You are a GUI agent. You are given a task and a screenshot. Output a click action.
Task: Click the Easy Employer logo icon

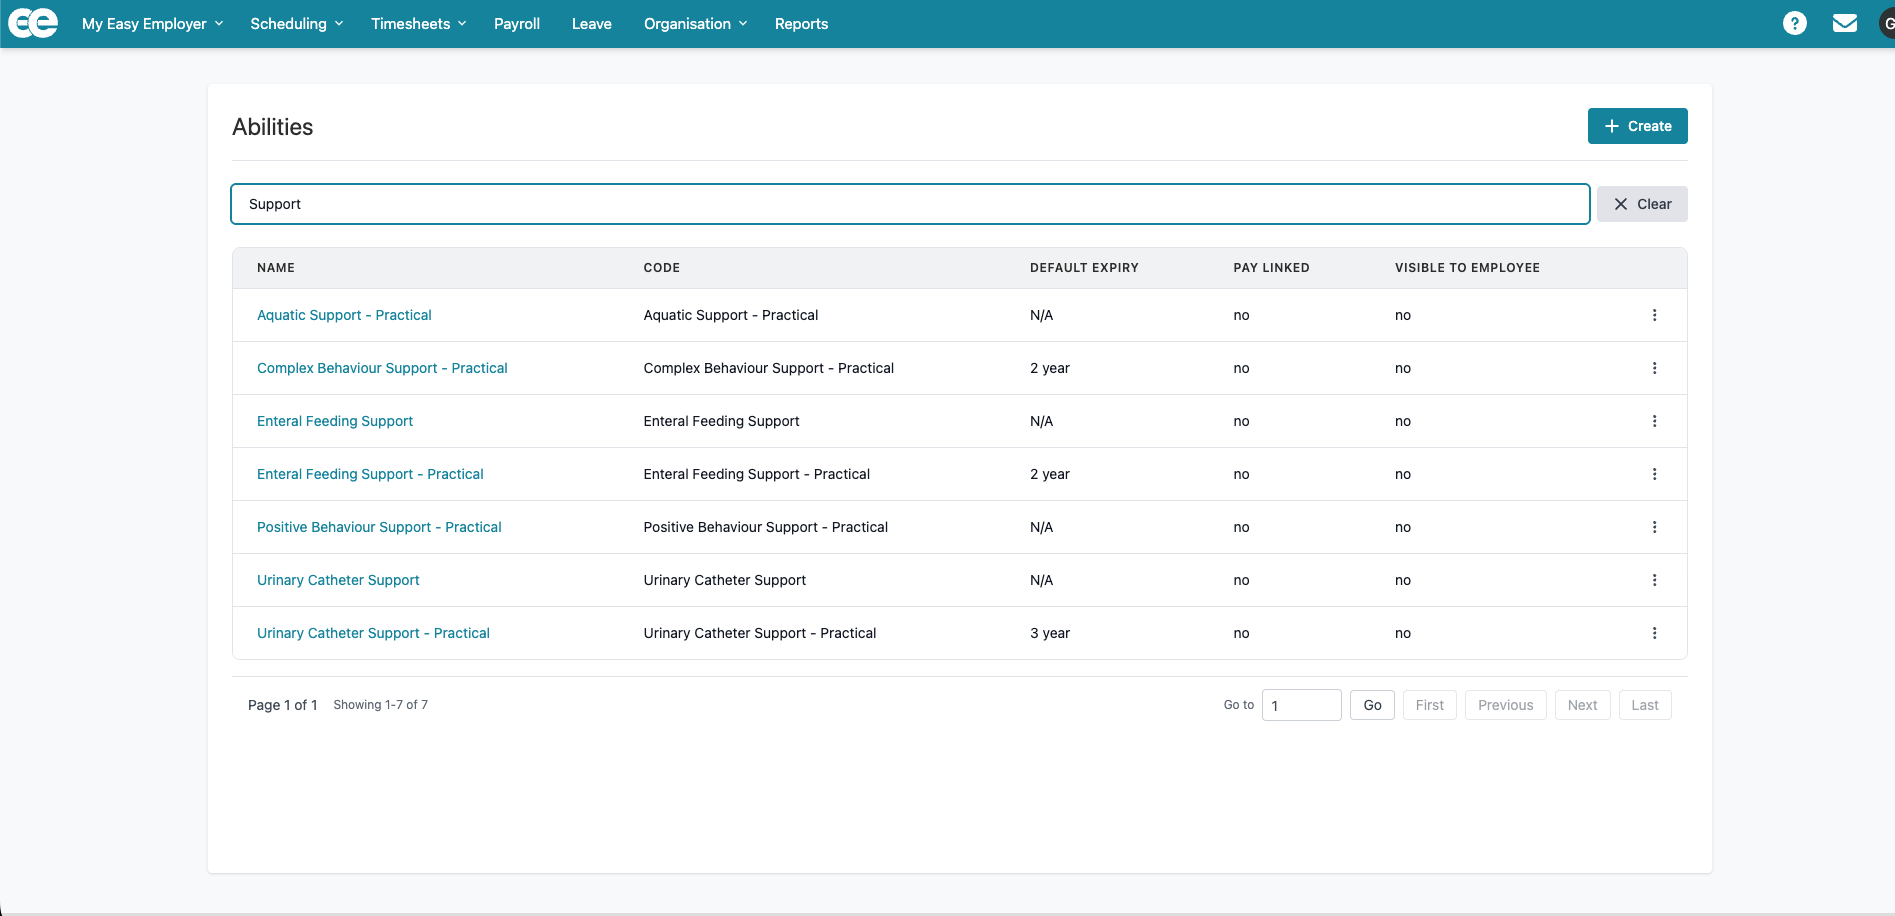click(x=33, y=23)
